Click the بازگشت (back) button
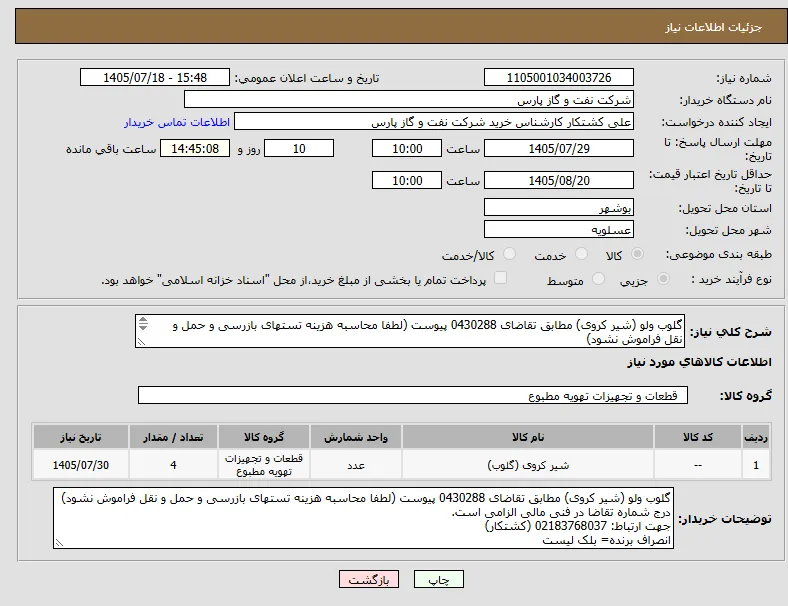The height and width of the screenshot is (606, 788). (x=369, y=579)
